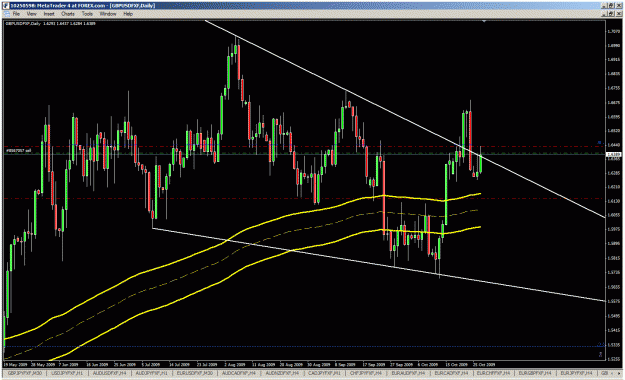Image resolution: width=625 pixels, height=380 pixels.
Task: Click the chart document icon beside File menu
Action: click(6, 14)
